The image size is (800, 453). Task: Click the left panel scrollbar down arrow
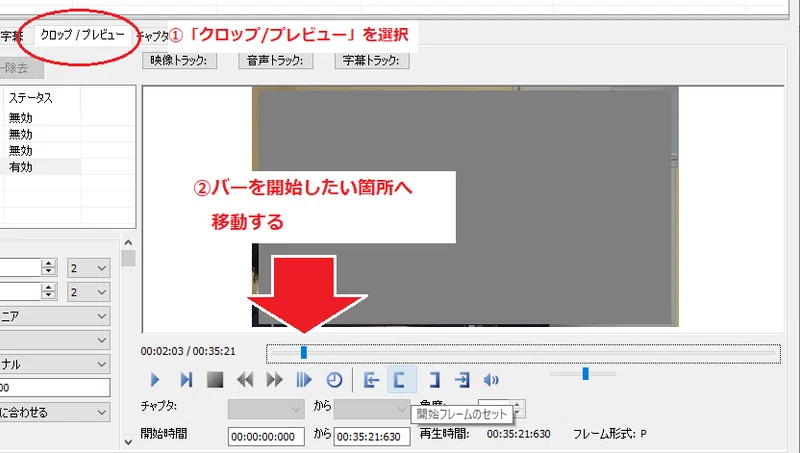pos(128,442)
